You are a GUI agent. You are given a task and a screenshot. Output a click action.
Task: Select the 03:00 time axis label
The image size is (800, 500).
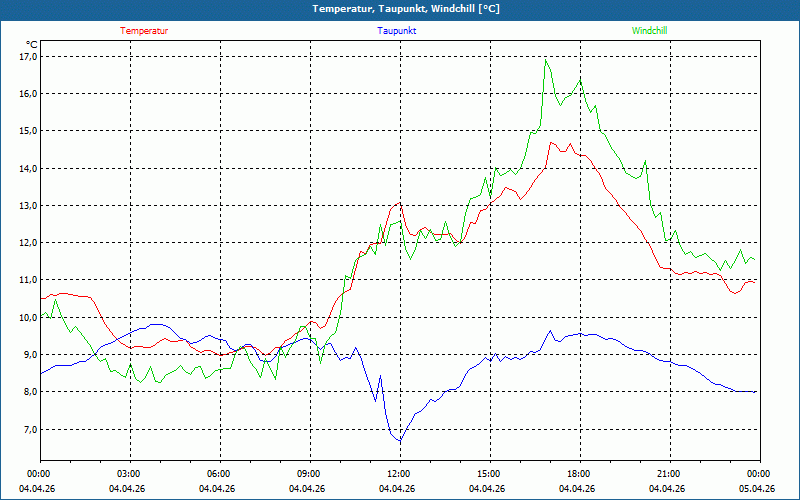pos(129,474)
